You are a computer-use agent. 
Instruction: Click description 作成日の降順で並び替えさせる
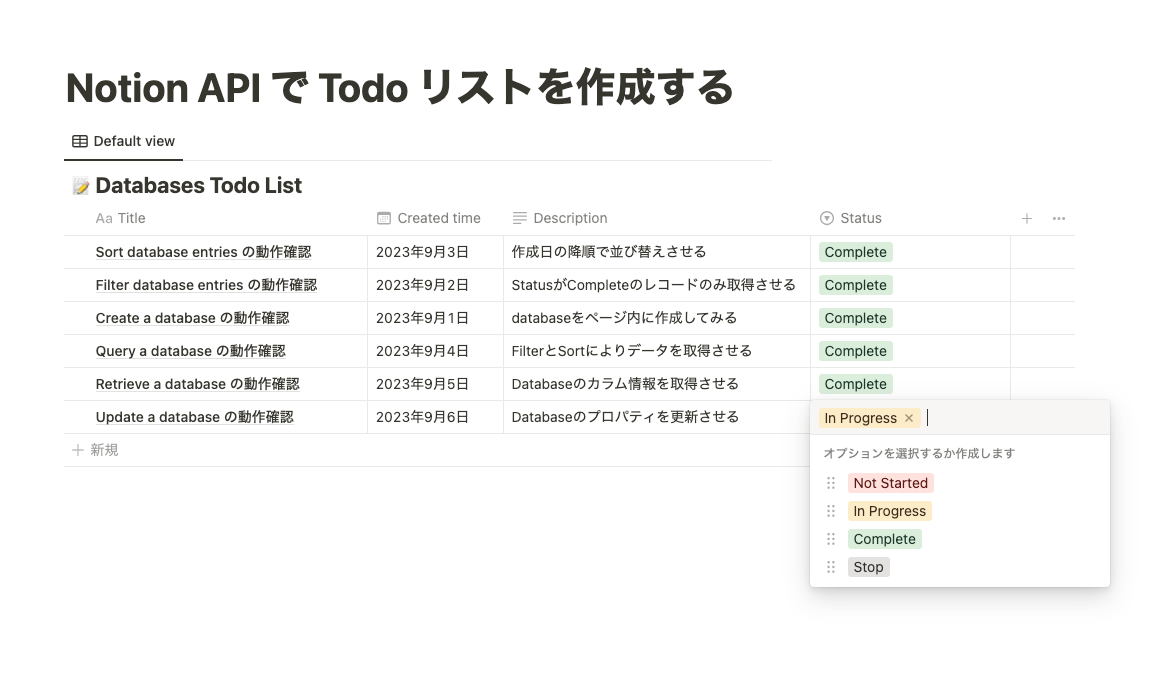point(609,252)
